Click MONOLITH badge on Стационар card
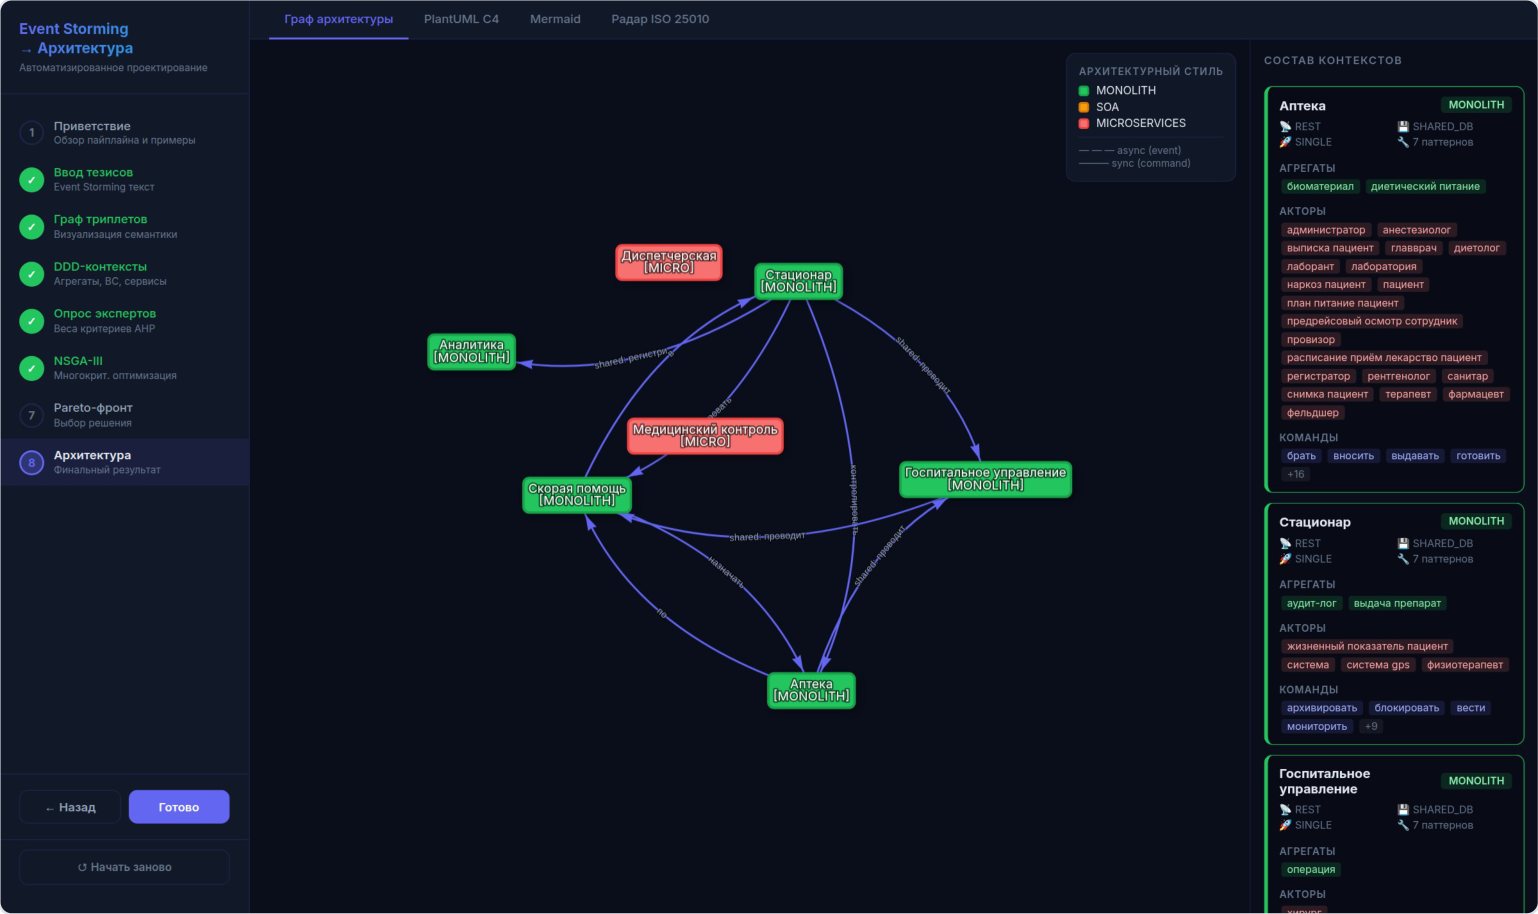Image resolution: width=1538 pixels, height=914 pixels. [1476, 521]
